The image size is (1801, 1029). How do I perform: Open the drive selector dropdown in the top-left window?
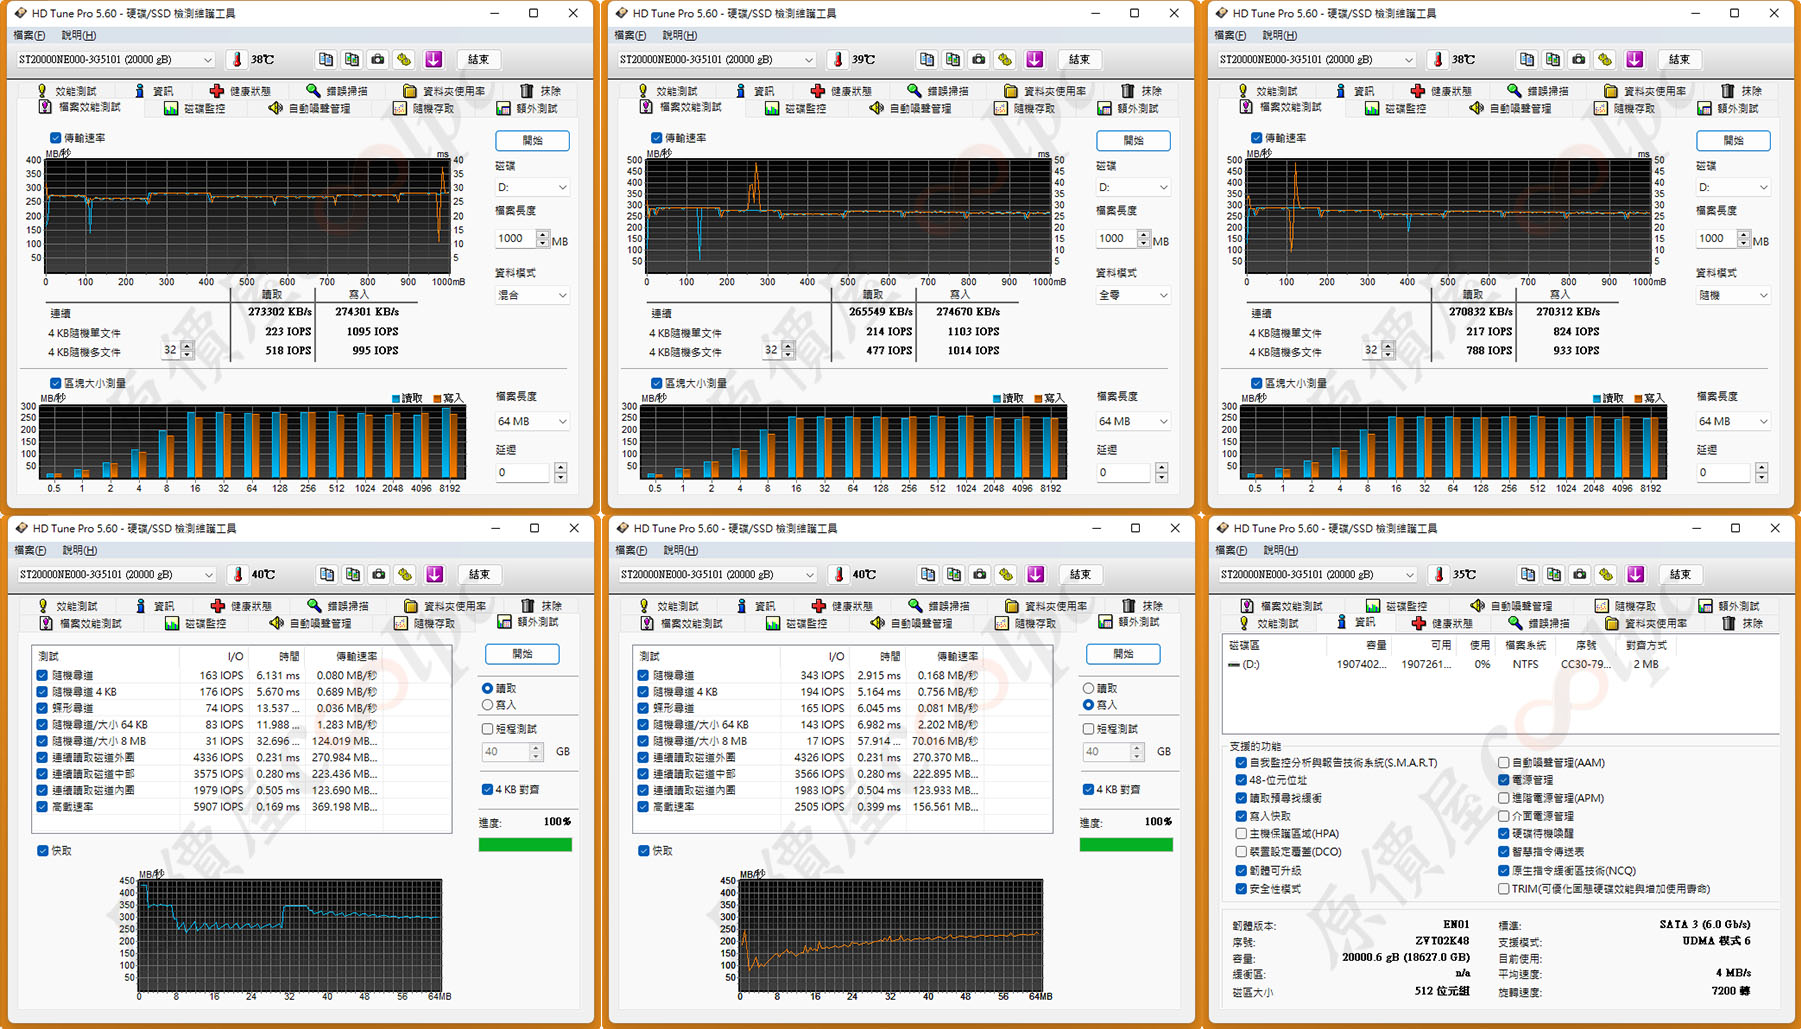point(116,59)
